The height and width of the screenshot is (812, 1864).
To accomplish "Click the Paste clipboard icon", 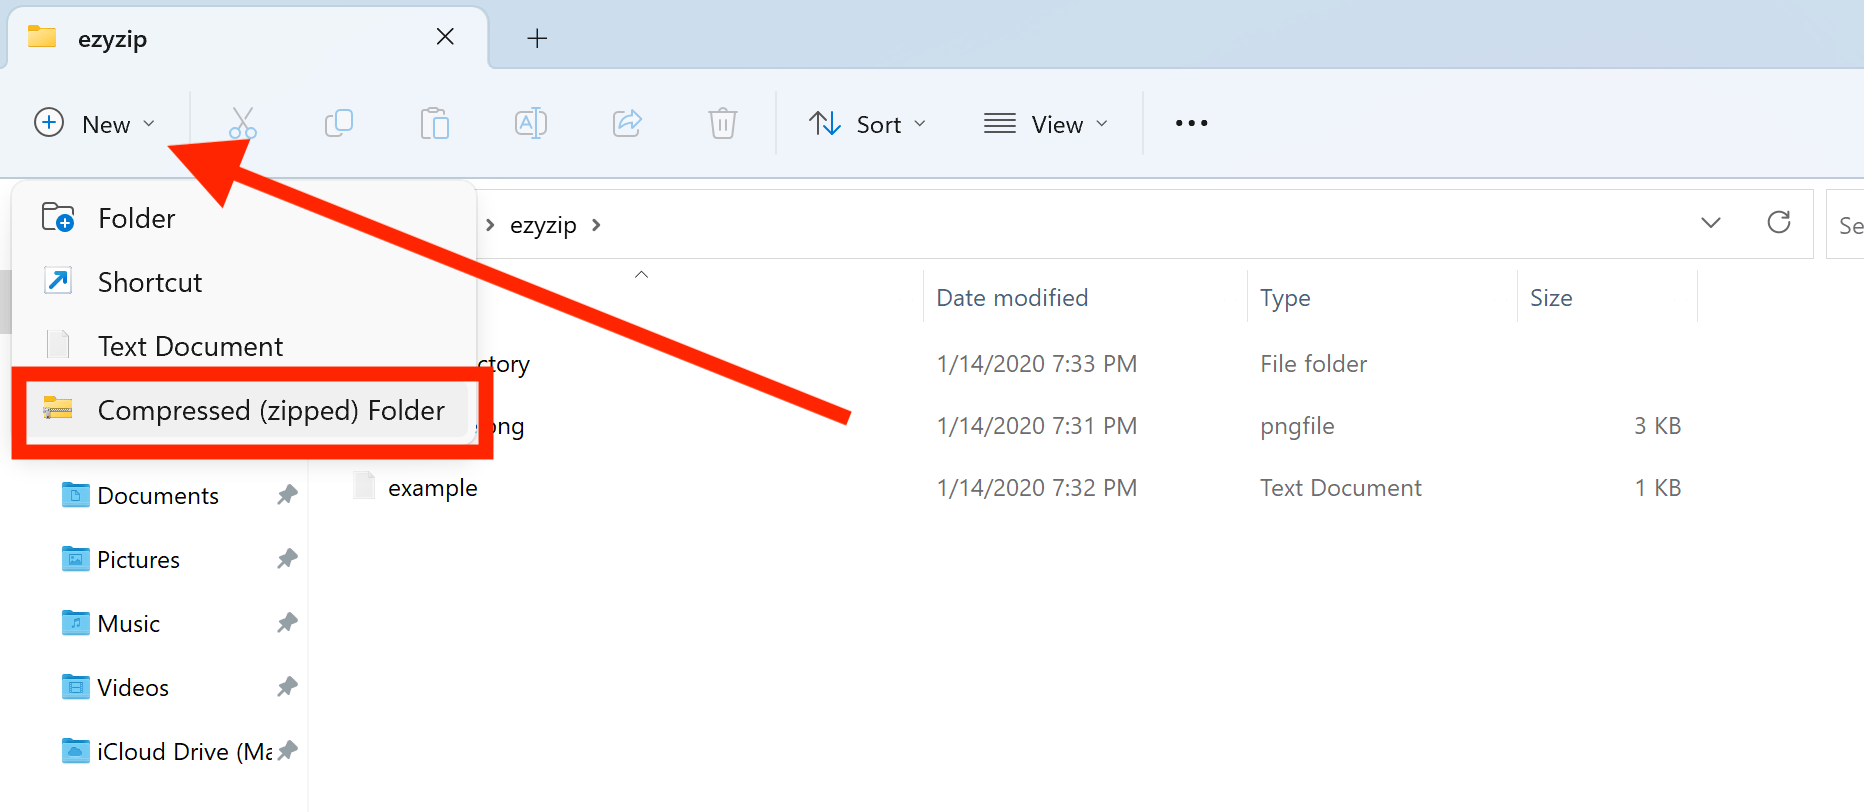I will 435,123.
